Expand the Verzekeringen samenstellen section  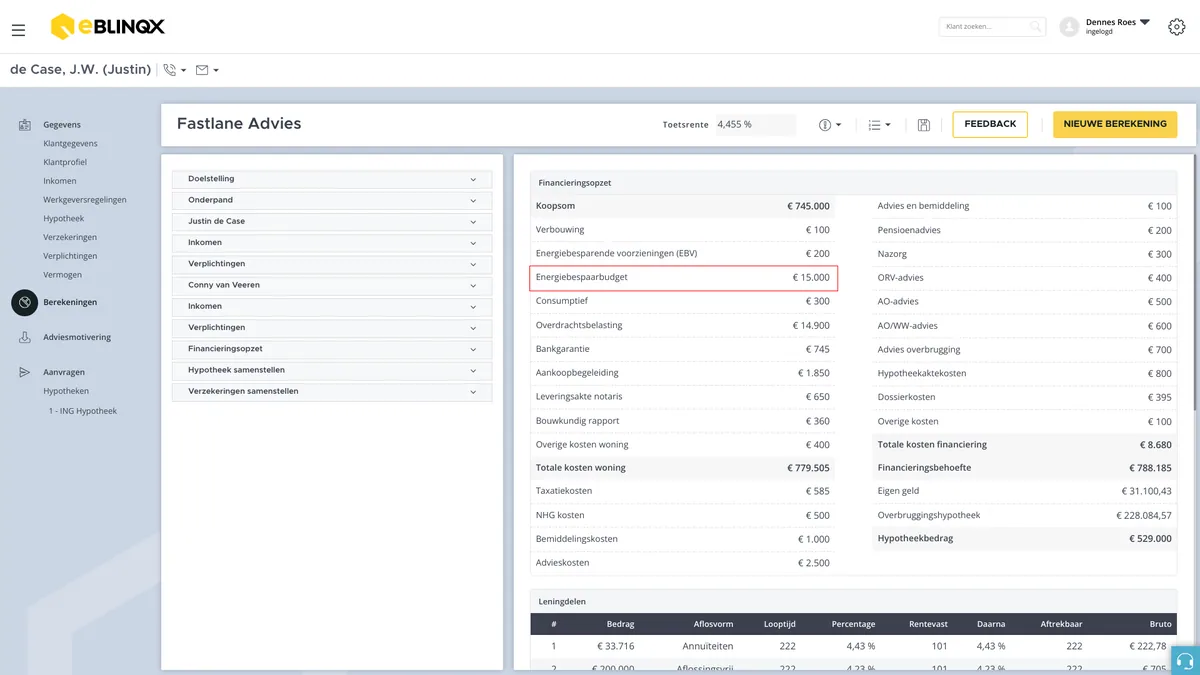[332, 391]
